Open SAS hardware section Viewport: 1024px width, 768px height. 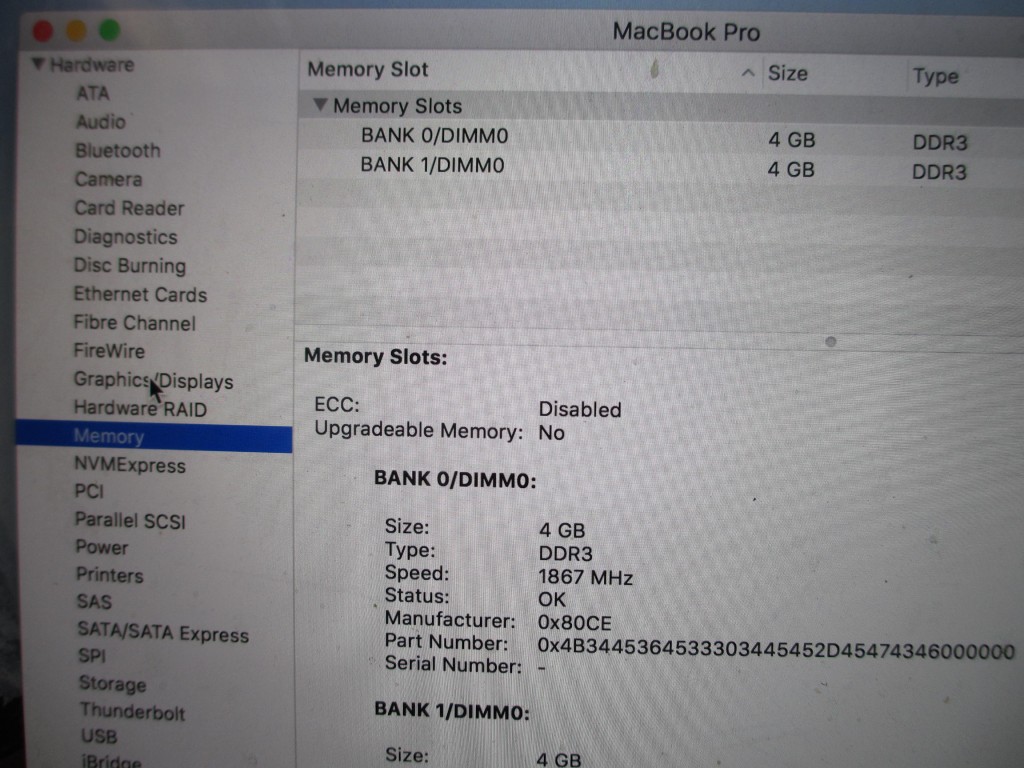click(x=94, y=601)
